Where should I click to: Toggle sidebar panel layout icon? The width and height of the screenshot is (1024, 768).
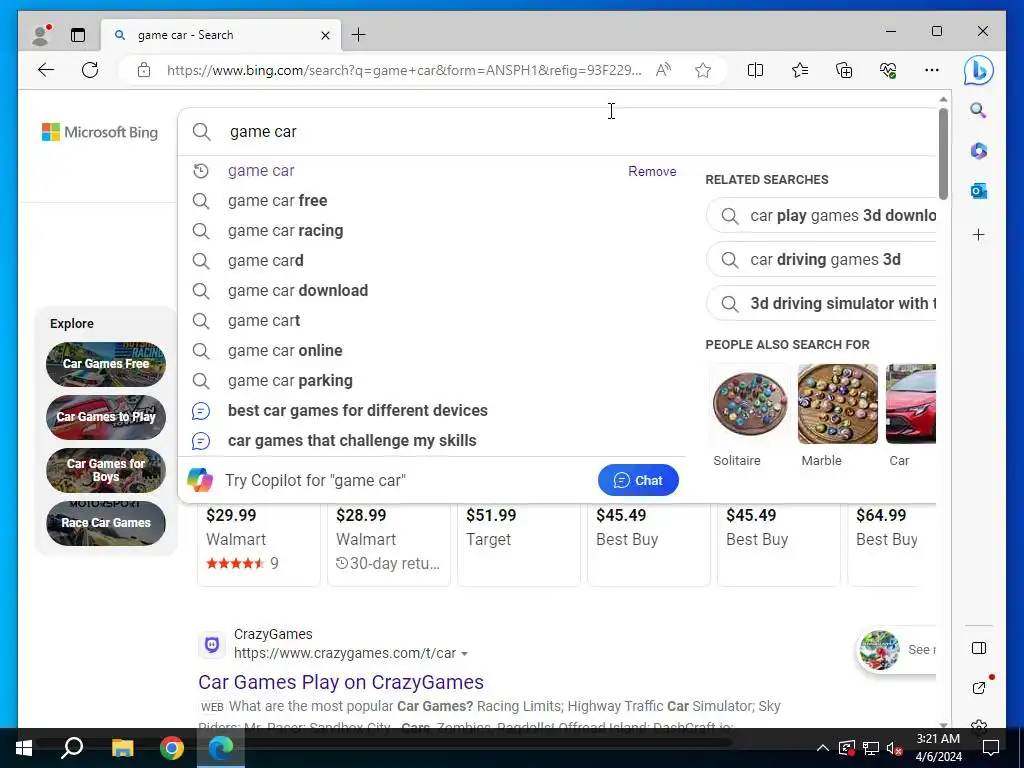pos(978,648)
